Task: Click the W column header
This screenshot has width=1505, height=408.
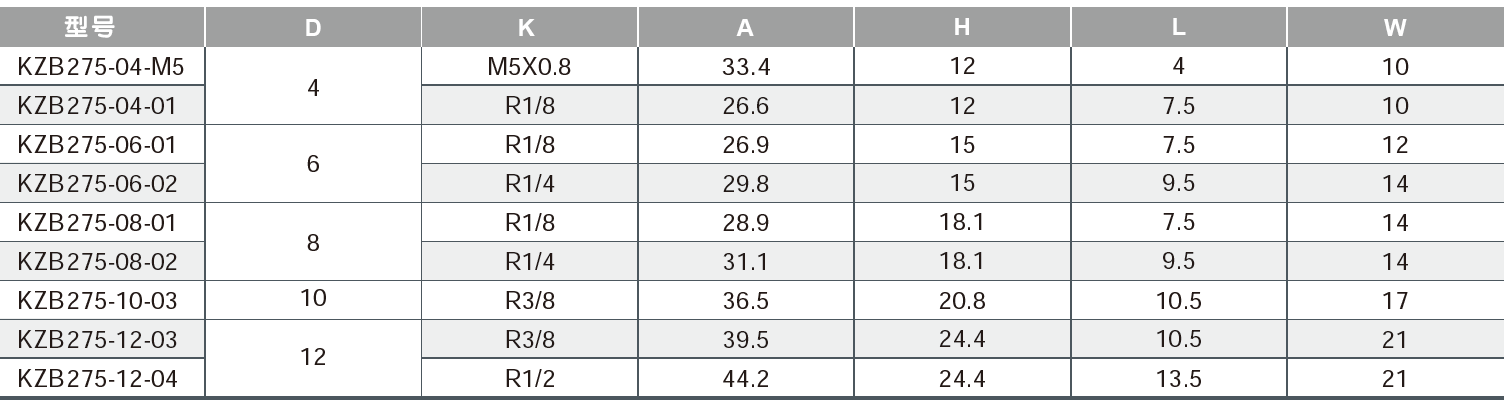Action: click(1395, 28)
